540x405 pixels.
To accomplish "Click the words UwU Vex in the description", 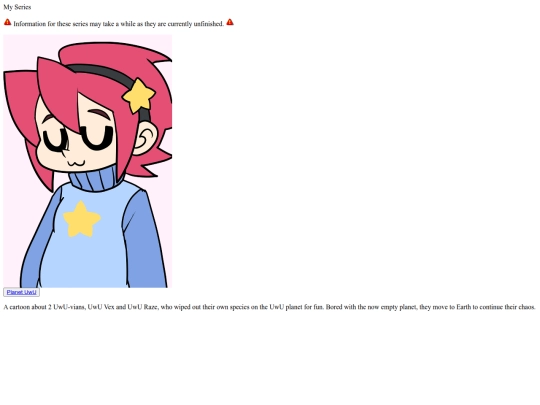I will pos(101,307).
